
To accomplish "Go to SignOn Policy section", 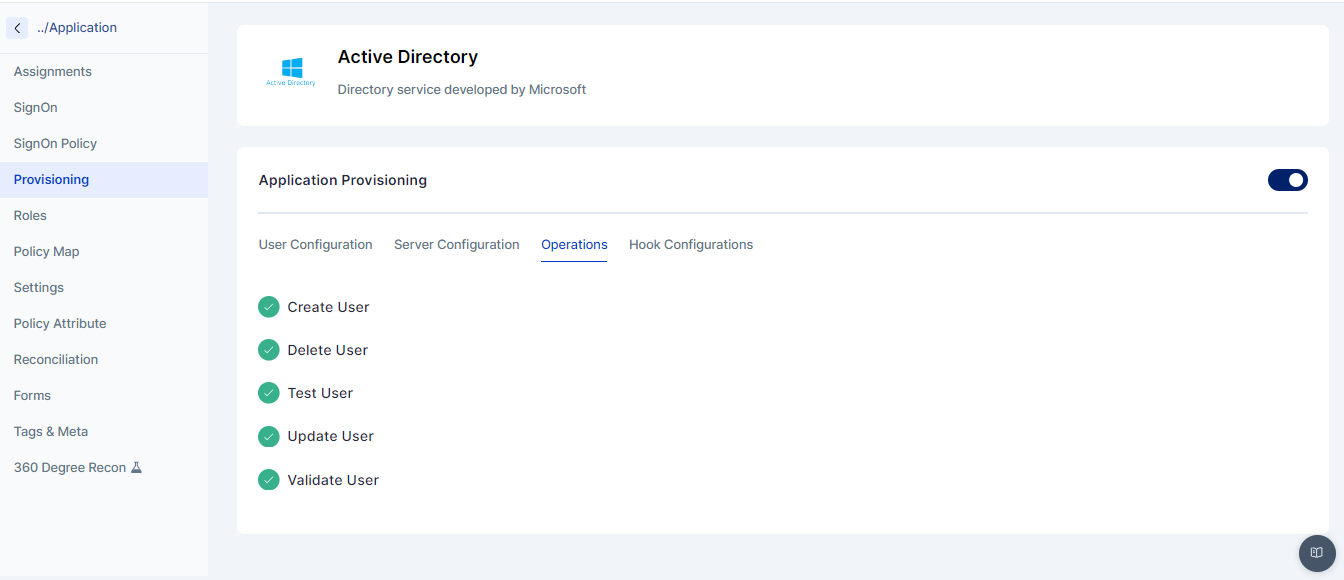I will (55, 144).
